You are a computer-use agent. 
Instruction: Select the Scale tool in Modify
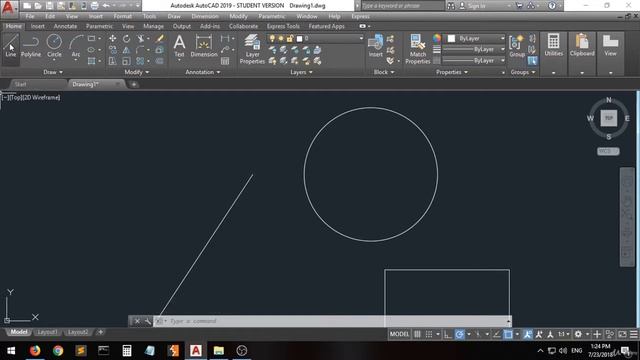click(x=127, y=61)
